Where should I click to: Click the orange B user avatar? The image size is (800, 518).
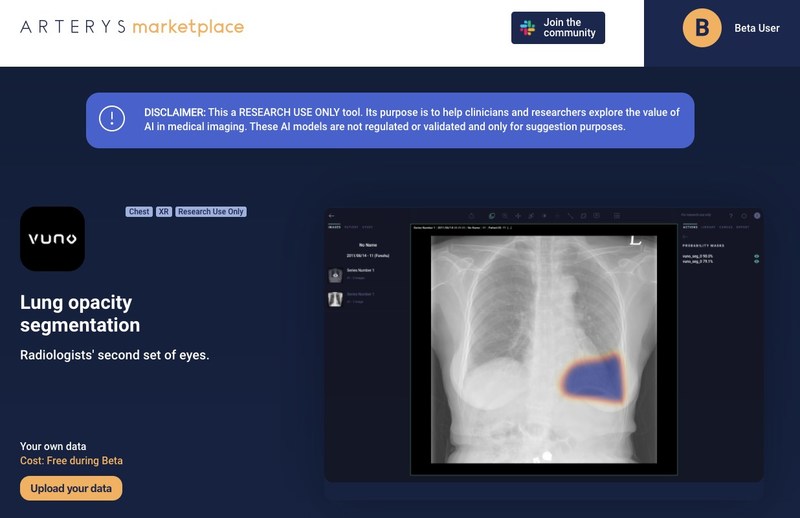702,28
